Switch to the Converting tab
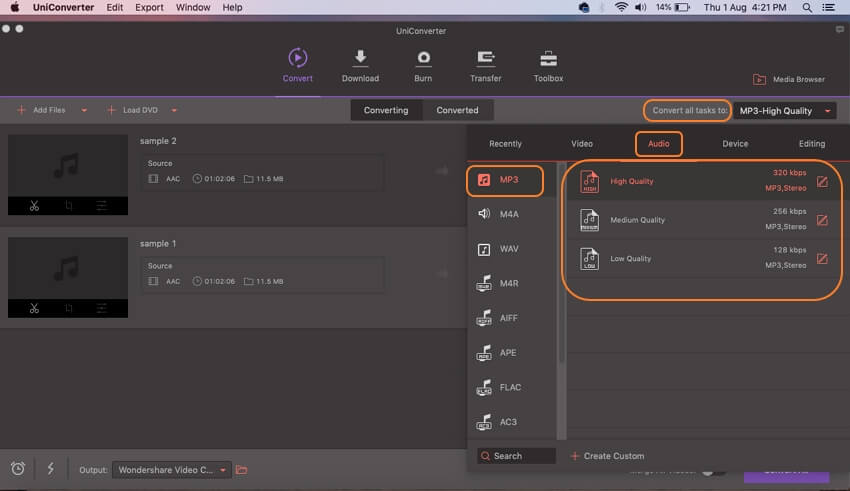850x491 pixels. 386,110
